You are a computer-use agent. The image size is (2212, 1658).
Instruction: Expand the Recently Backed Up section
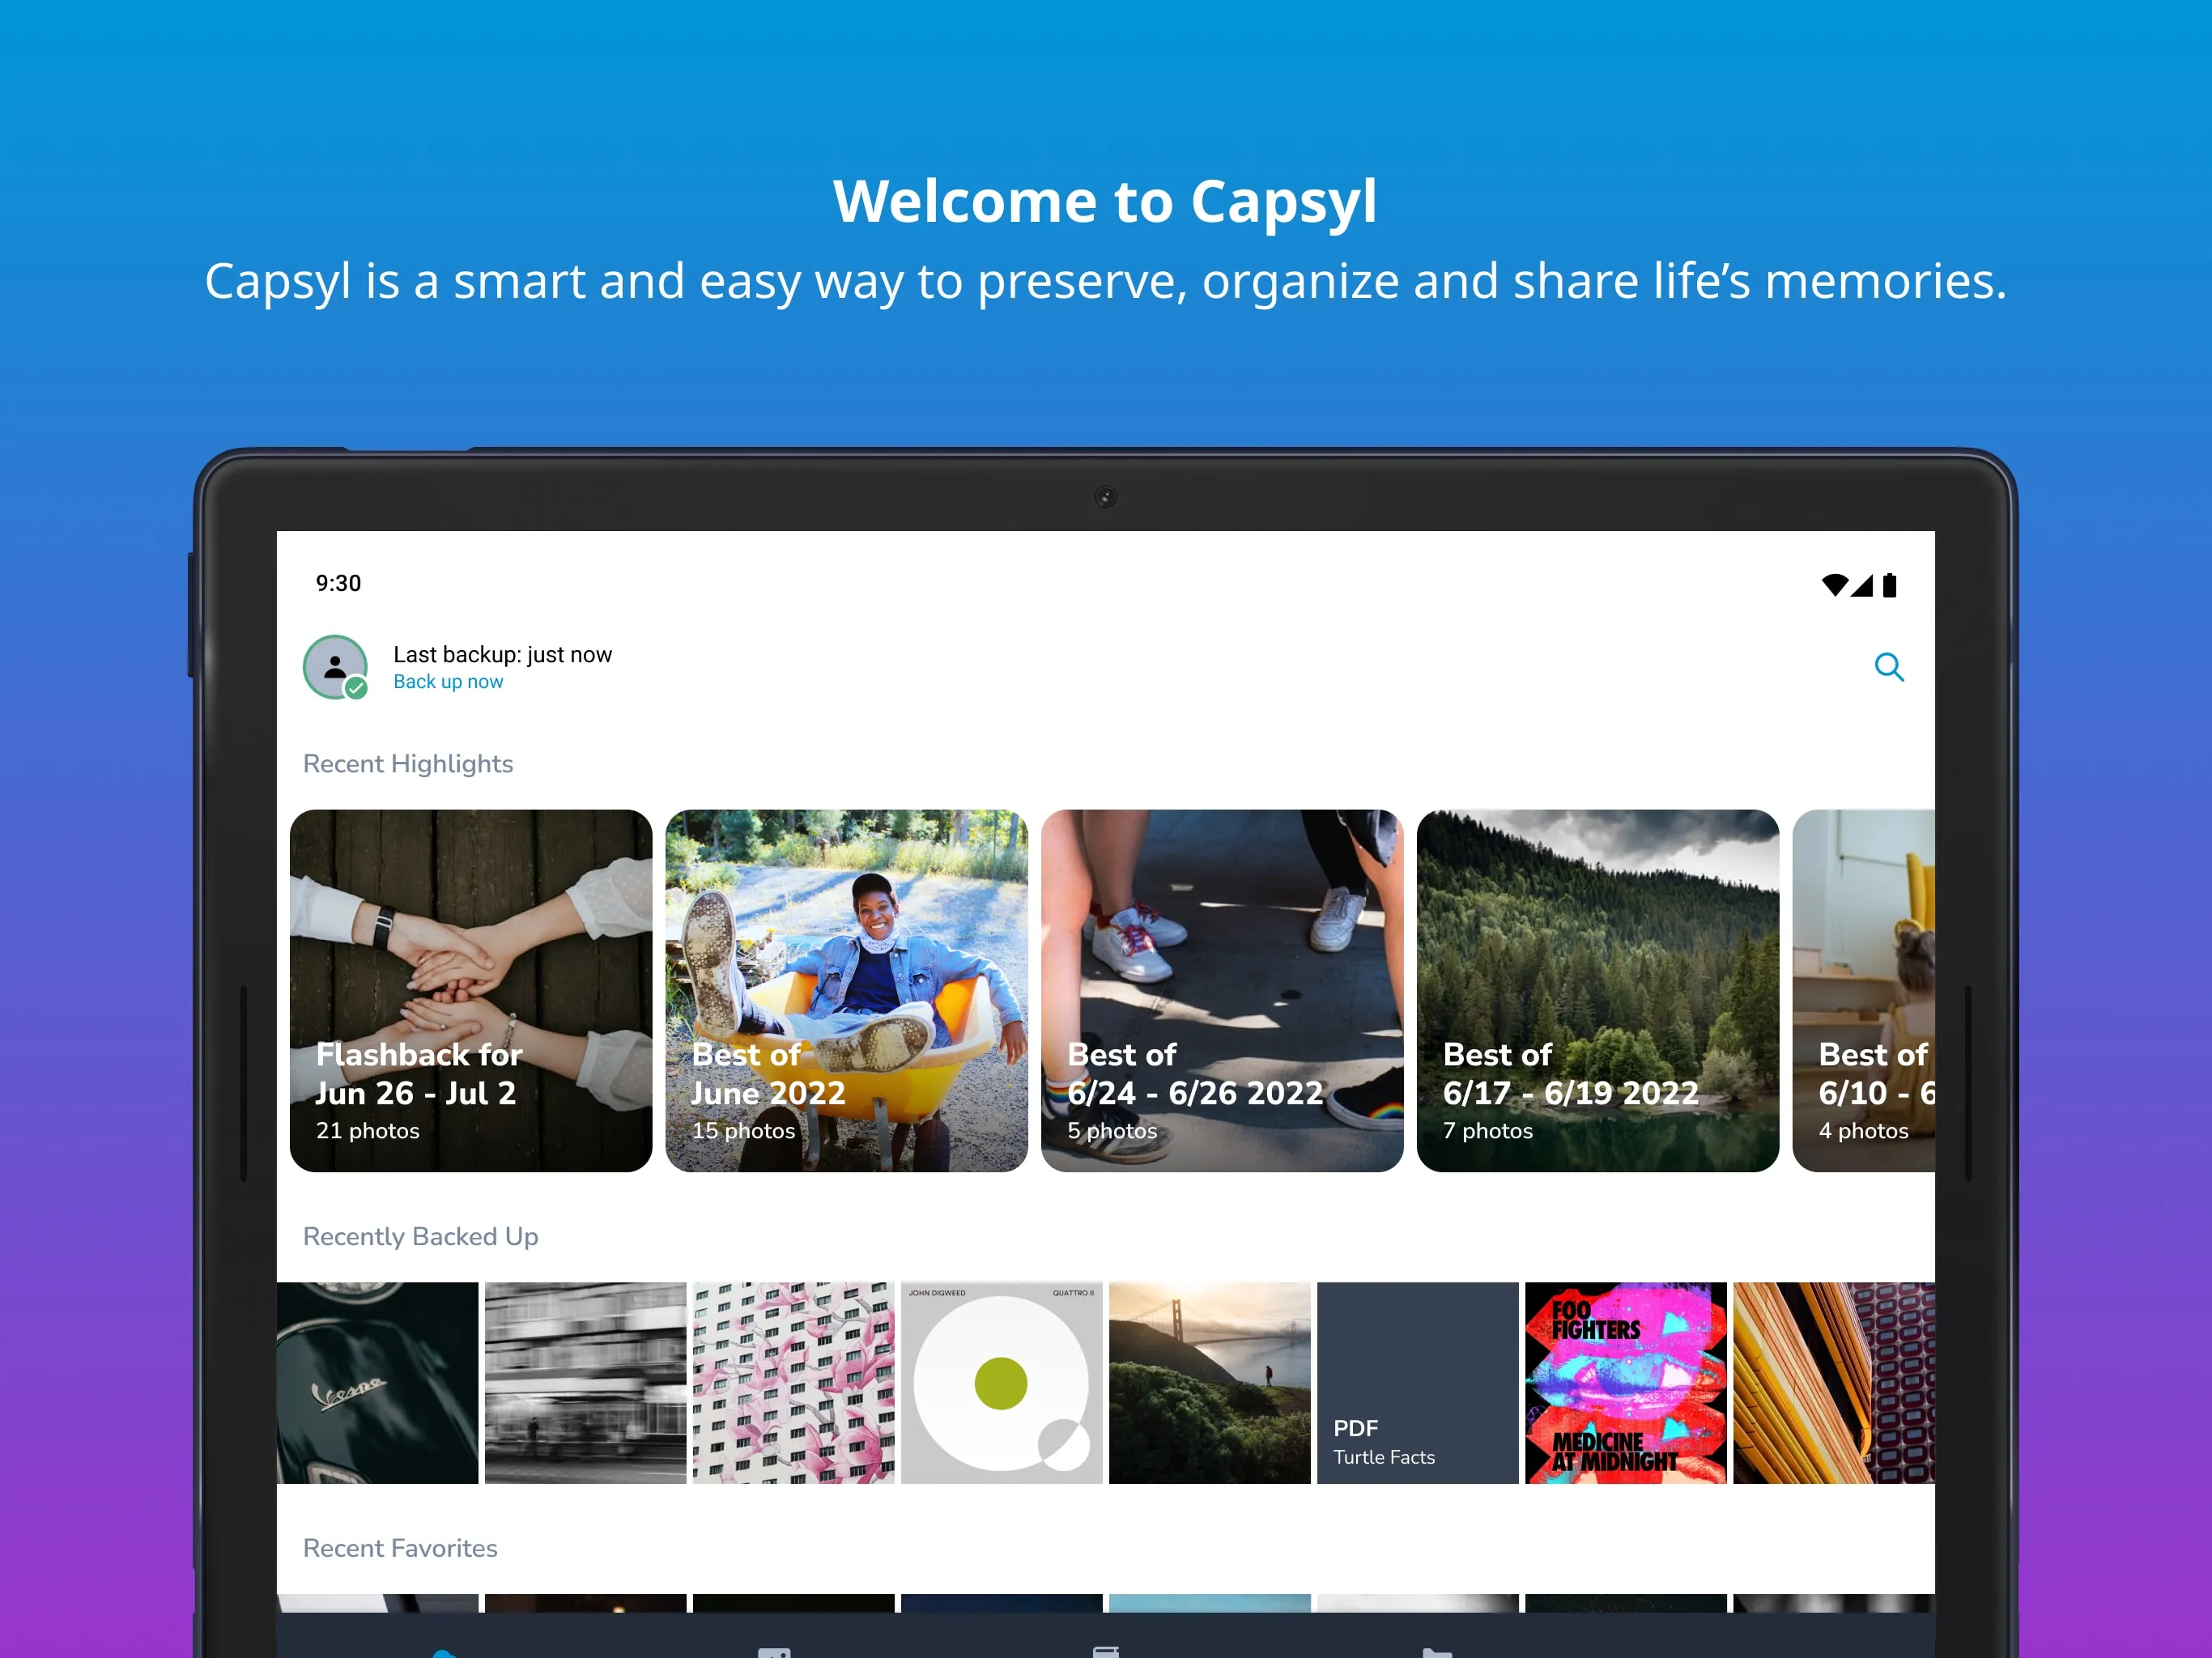coord(418,1236)
